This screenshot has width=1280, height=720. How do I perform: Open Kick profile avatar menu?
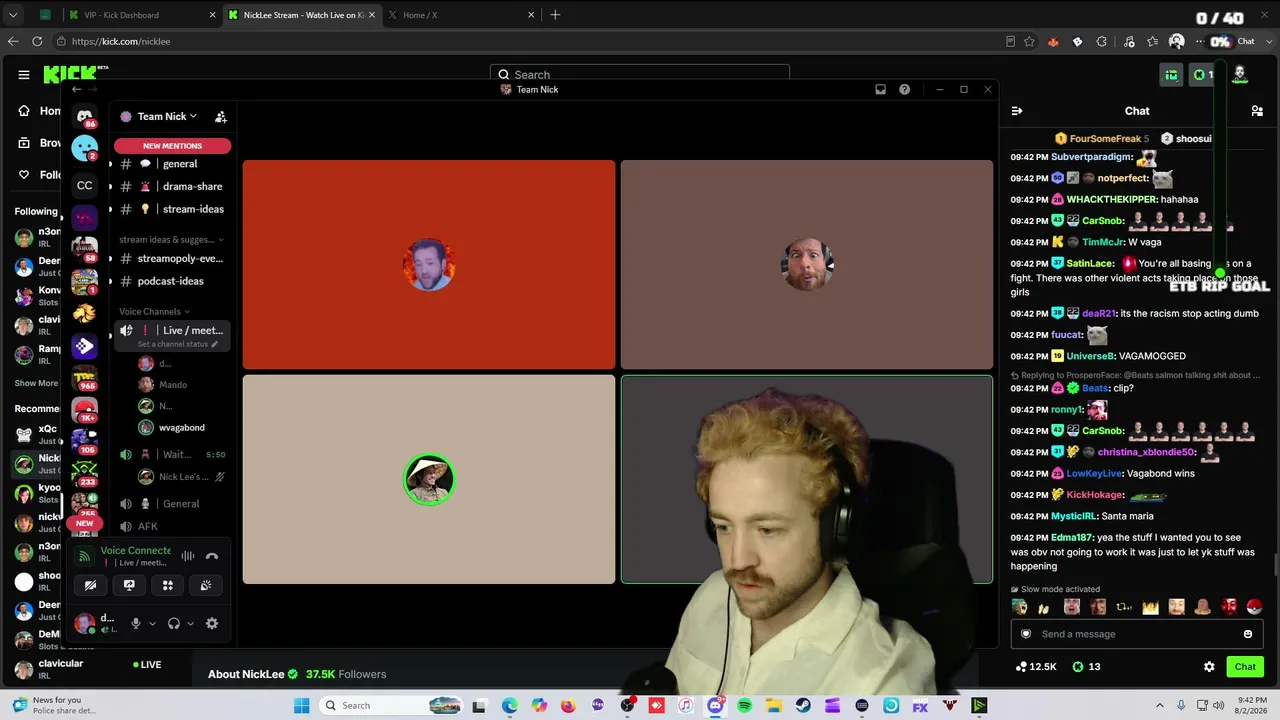point(1240,74)
